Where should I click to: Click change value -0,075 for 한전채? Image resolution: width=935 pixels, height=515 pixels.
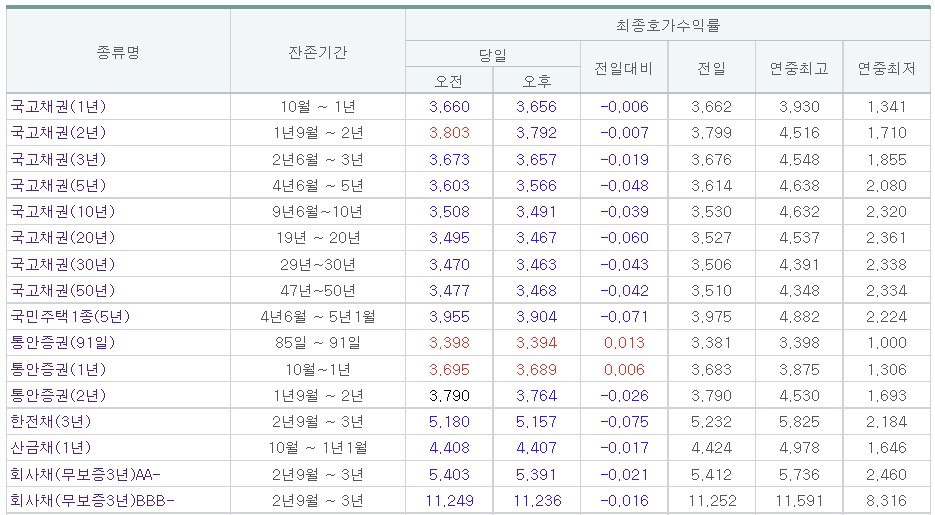point(624,421)
